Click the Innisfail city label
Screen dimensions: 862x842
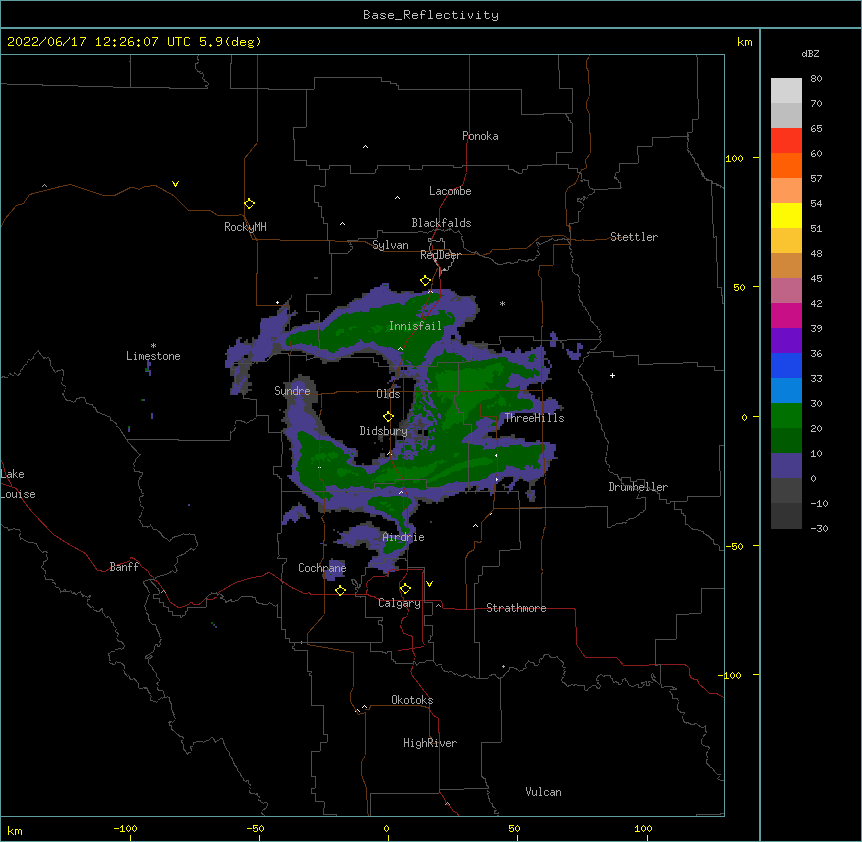click(415, 326)
